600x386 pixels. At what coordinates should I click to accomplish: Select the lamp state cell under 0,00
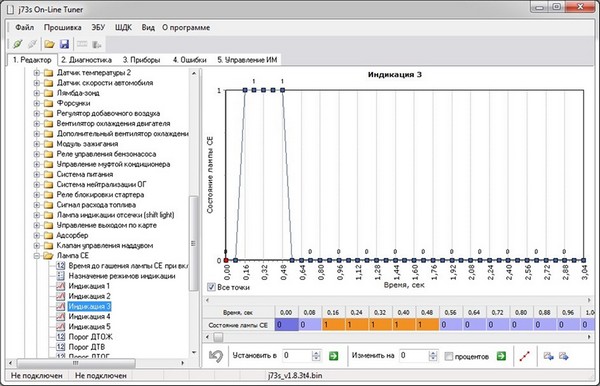tap(286, 325)
